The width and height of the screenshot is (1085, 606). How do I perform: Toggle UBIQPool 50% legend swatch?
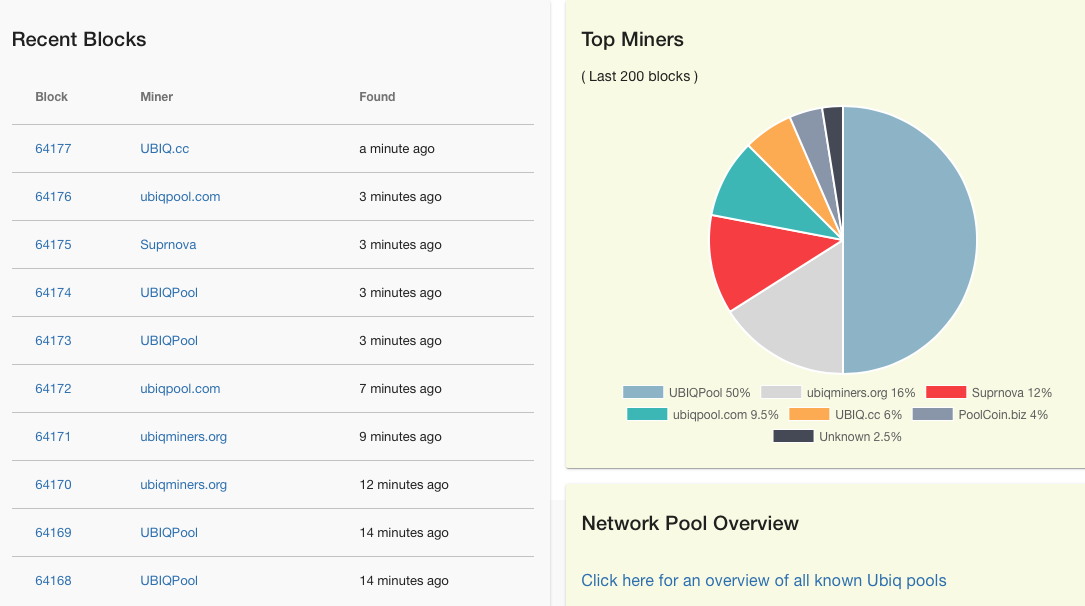pyautogui.click(x=643, y=392)
